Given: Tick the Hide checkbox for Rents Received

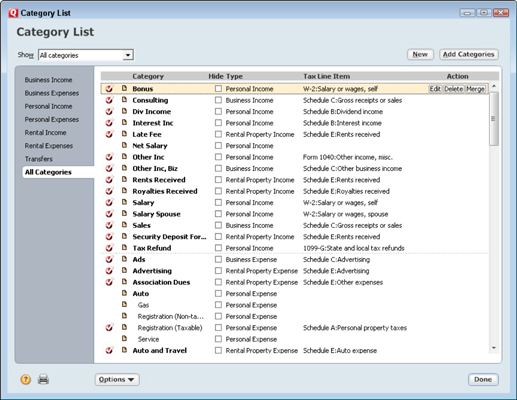Looking at the screenshot, I should click(218, 180).
